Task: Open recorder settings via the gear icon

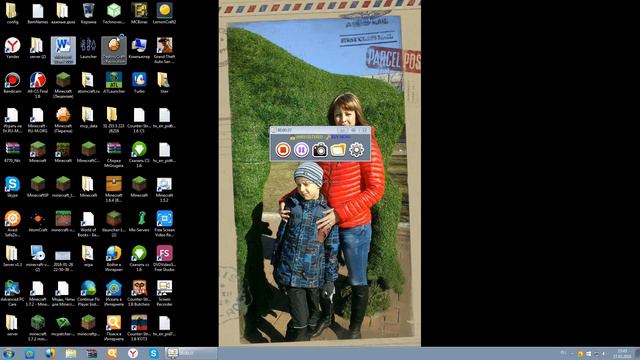Action: (356, 150)
